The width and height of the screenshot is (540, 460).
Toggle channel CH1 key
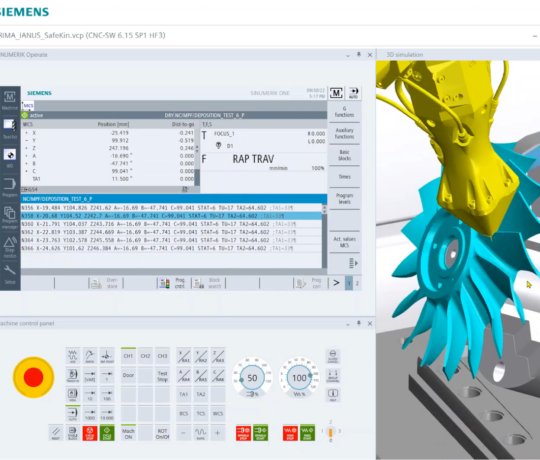click(128, 356)
